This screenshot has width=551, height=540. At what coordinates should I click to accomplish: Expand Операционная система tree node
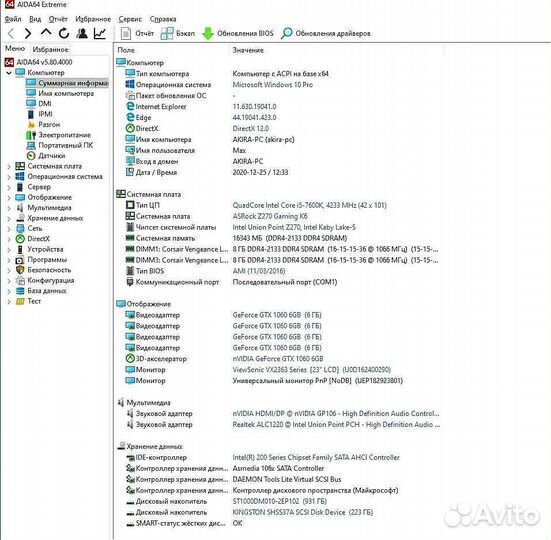pos(9,177)
